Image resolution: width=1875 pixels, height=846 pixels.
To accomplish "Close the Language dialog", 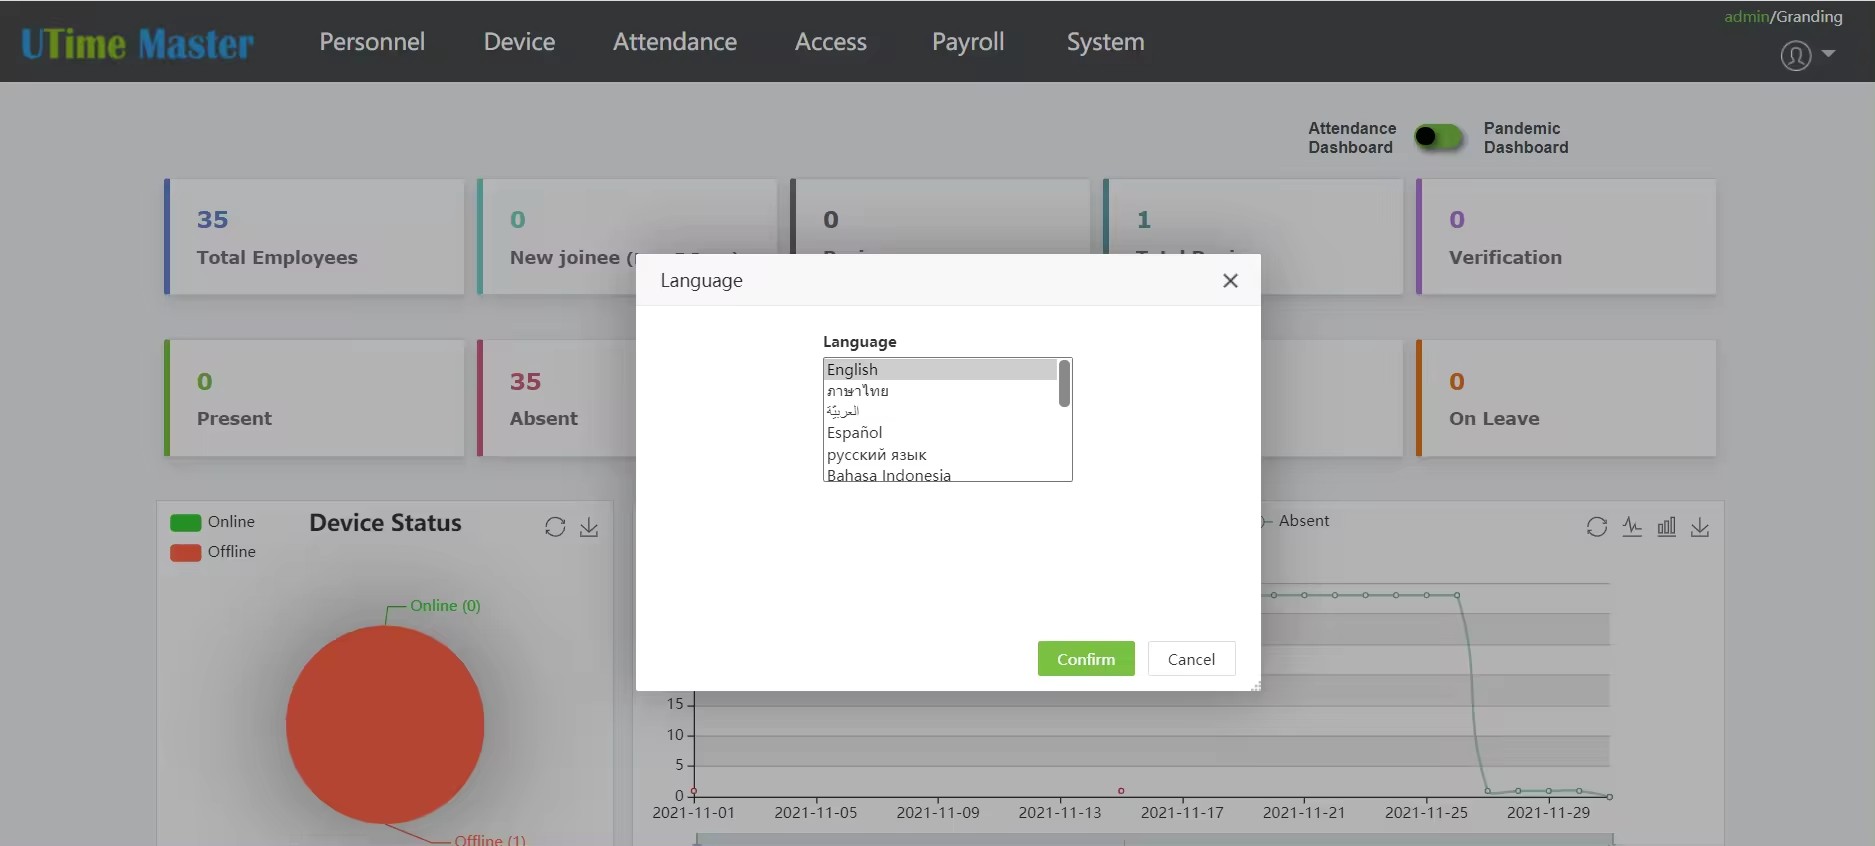I will (x=1230, y=281).
